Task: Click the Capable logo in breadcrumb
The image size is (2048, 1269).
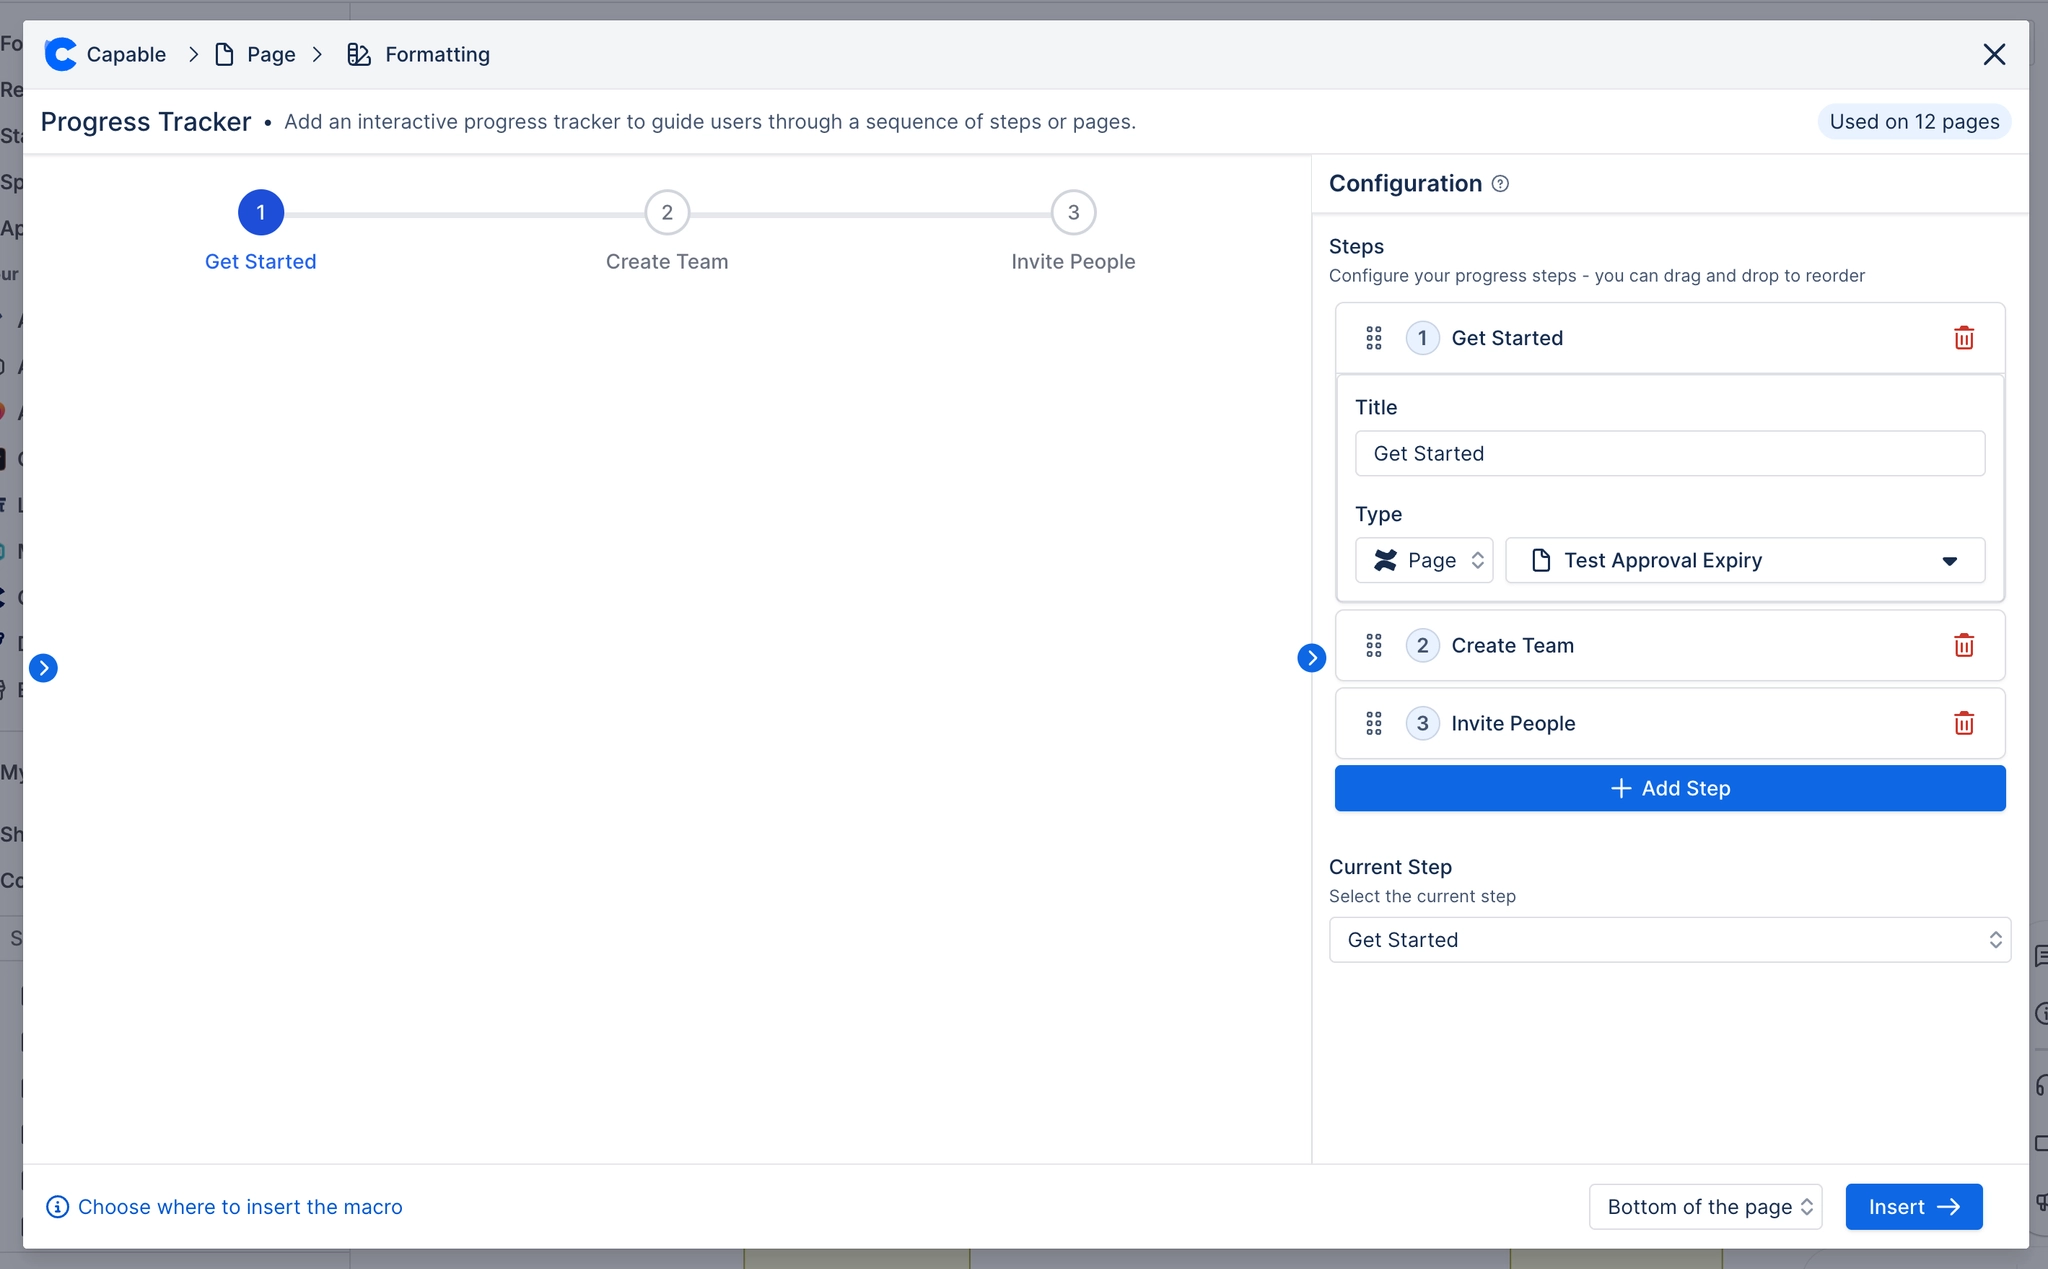Action: click(x=61, y=54)
